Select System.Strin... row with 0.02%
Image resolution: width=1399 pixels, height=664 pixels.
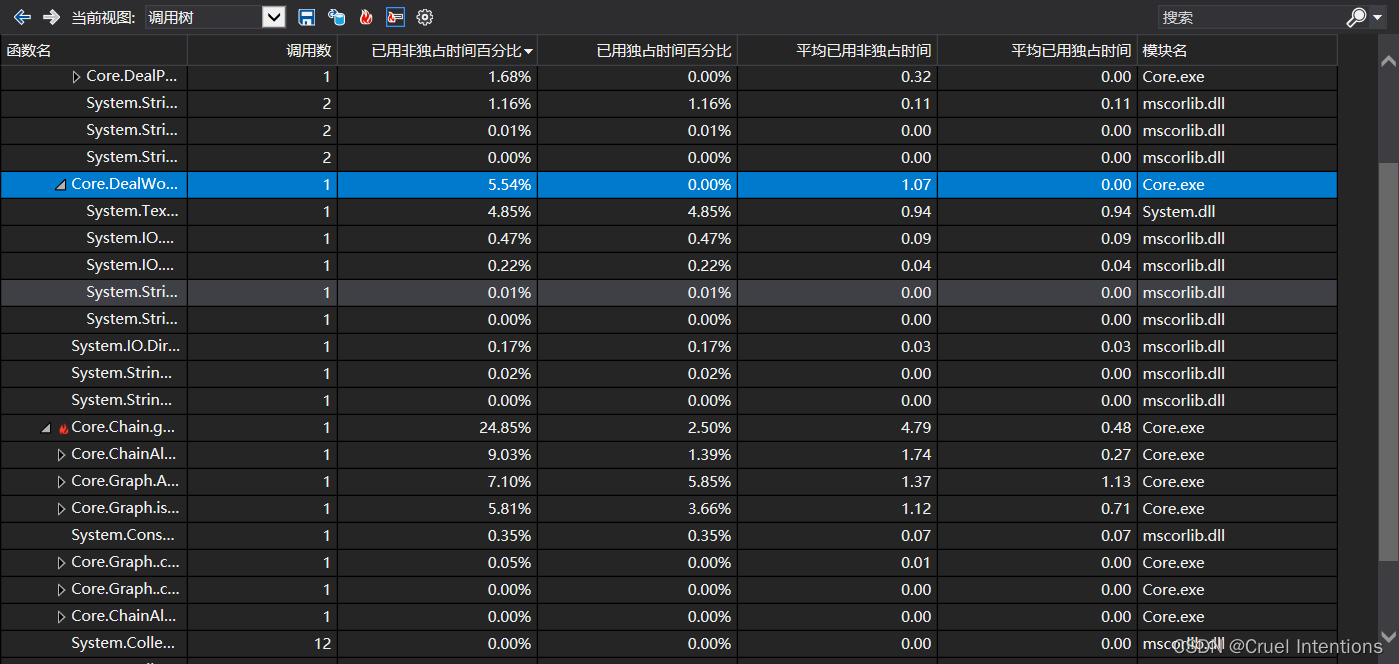coord(668,374)
